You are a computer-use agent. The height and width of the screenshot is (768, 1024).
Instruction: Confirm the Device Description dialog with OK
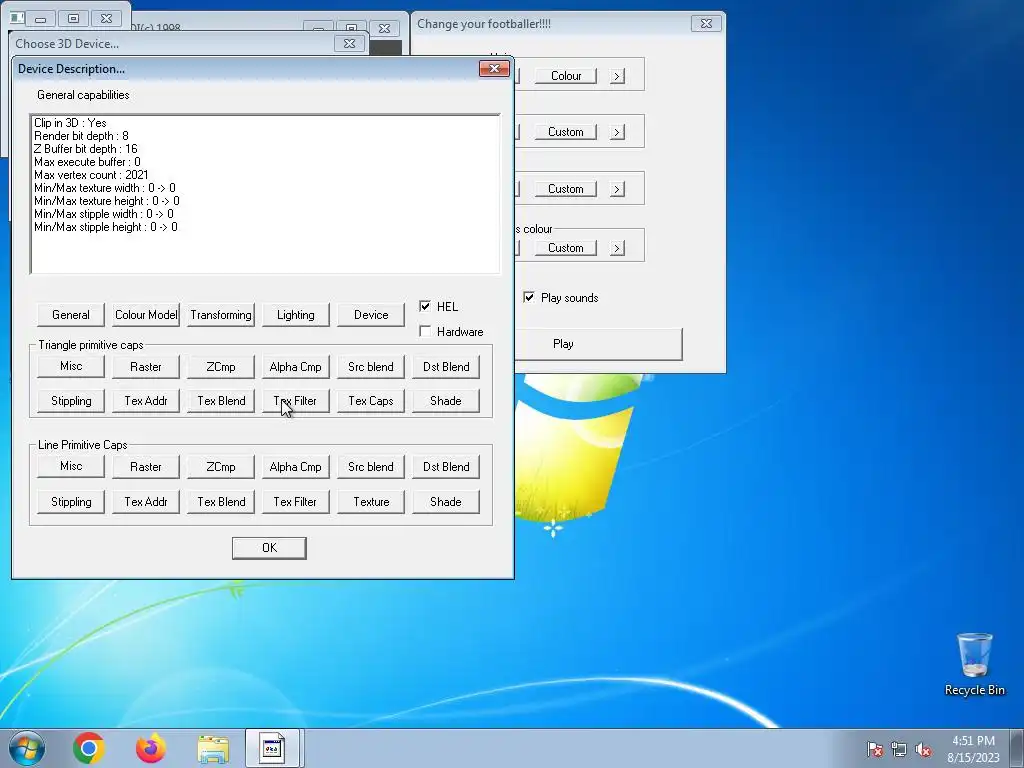(x=269, y=548)
